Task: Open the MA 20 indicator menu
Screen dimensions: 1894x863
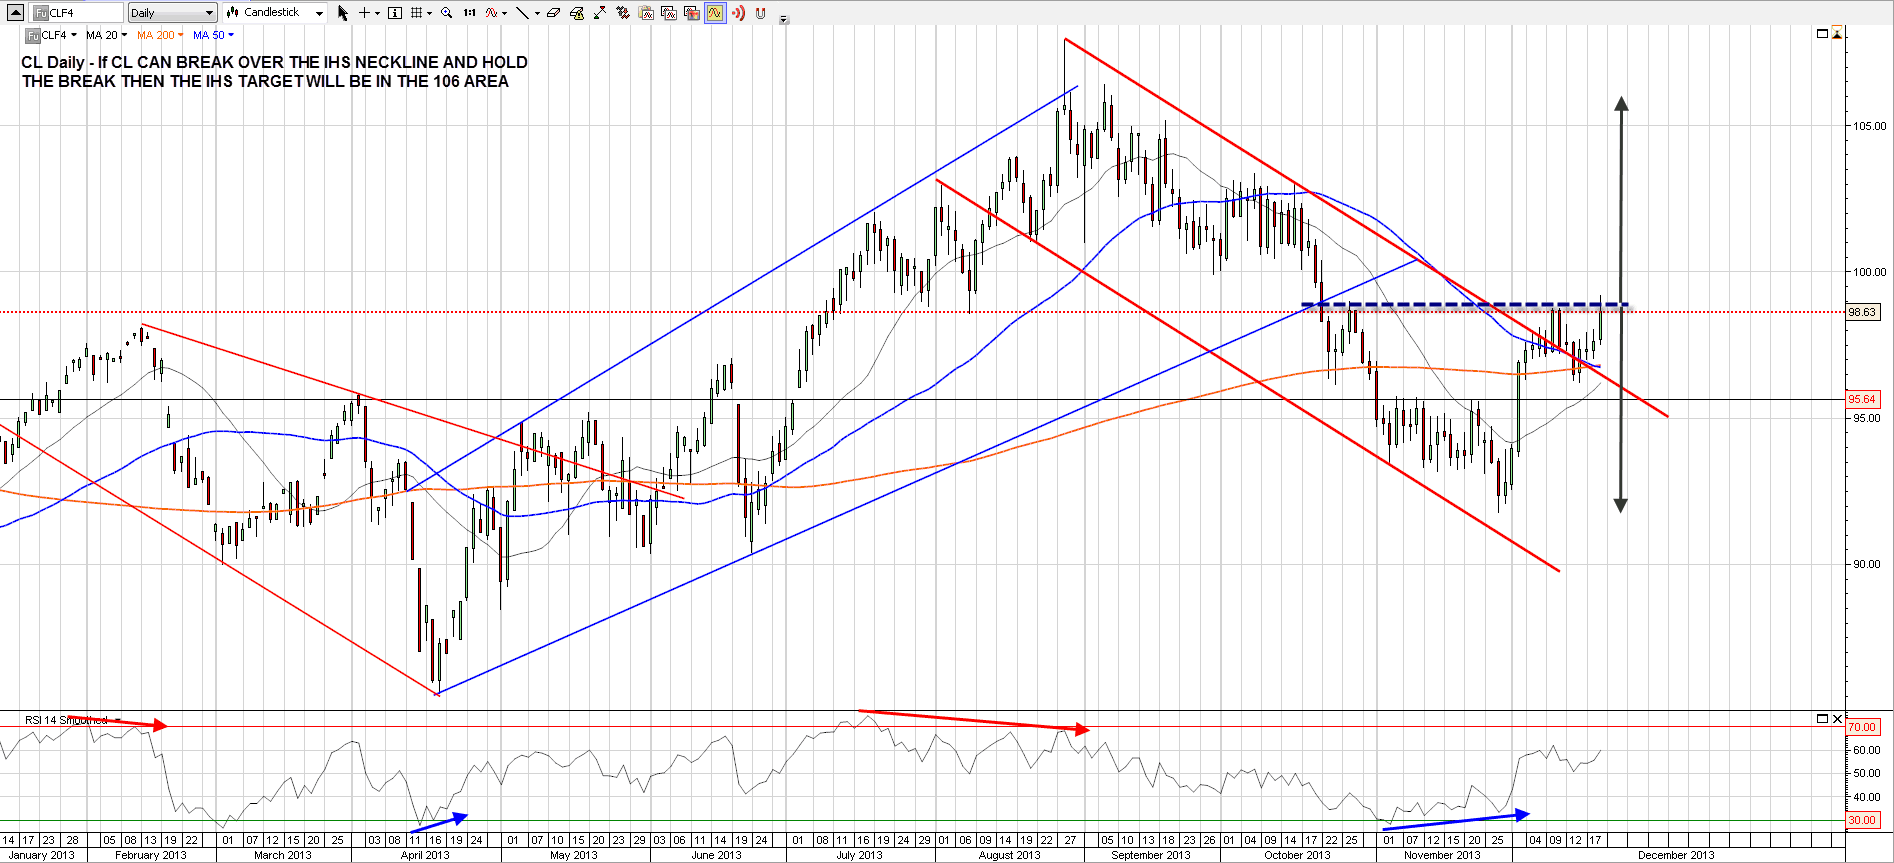Action: [x=106, y=35]
